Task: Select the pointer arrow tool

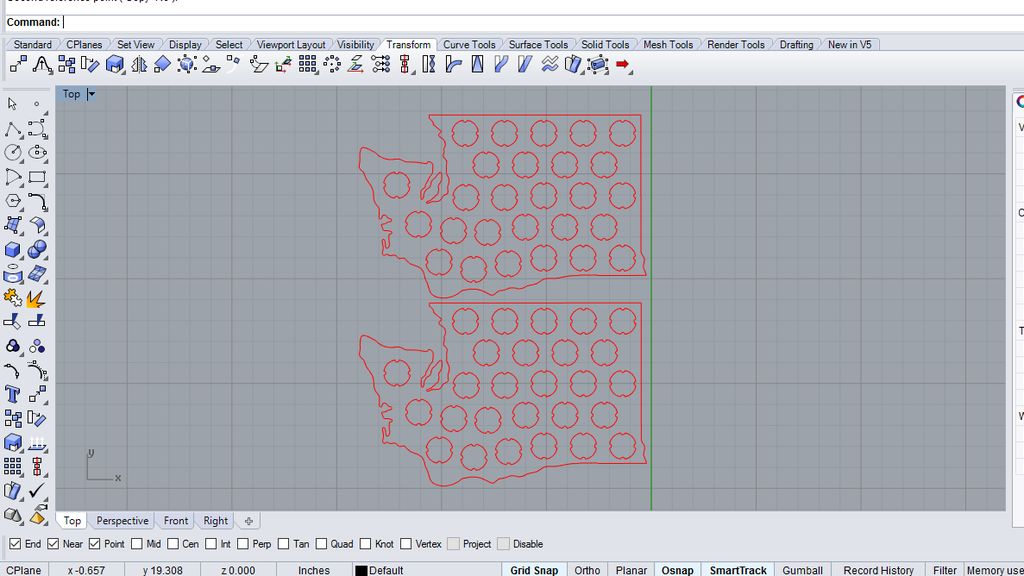Action: pyautogui.click(x=12, y=104)
